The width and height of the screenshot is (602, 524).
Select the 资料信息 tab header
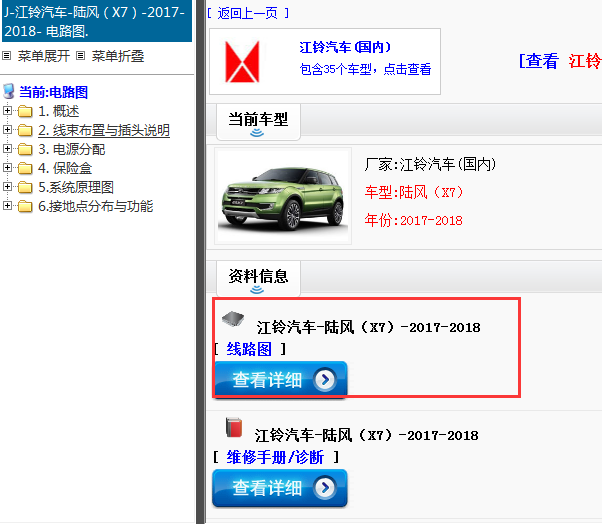click(258, 279)
